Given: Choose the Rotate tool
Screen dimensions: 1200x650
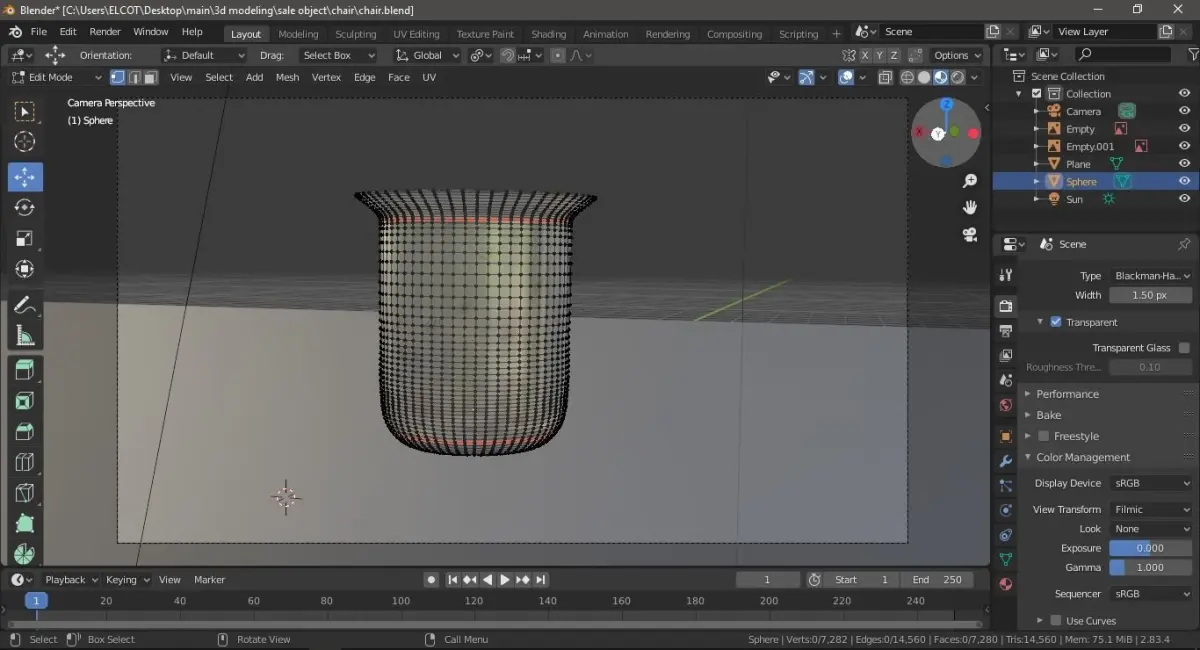Looking at the screenshot, I should [25, 207].
